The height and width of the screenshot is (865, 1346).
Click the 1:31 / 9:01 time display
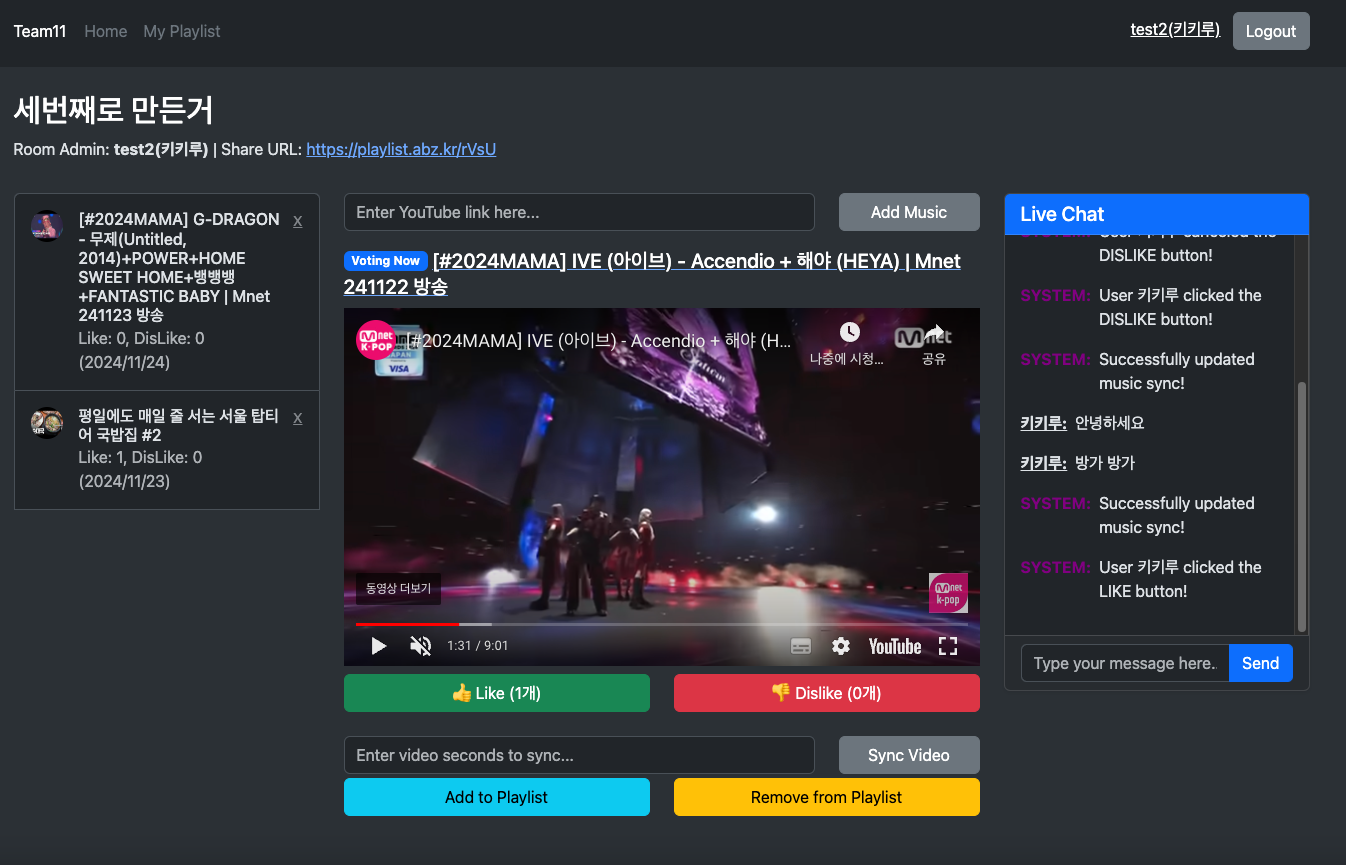[x=478, y=646]
